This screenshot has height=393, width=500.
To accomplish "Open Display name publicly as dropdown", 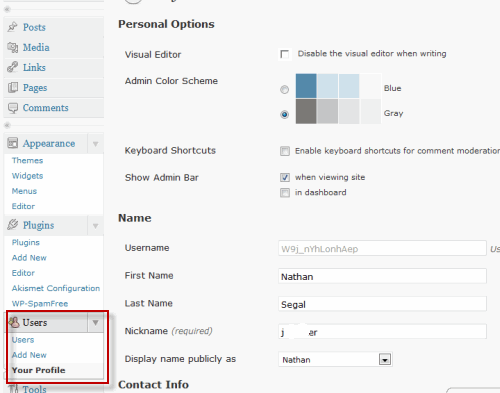I will coord(335,359).
